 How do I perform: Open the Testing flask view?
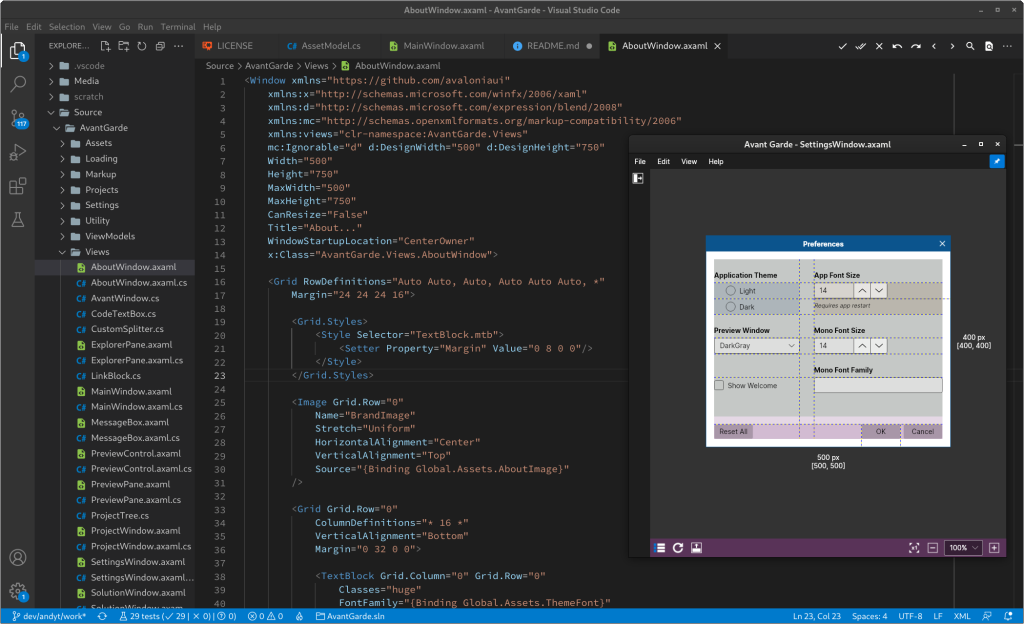(x=18, y=220)
